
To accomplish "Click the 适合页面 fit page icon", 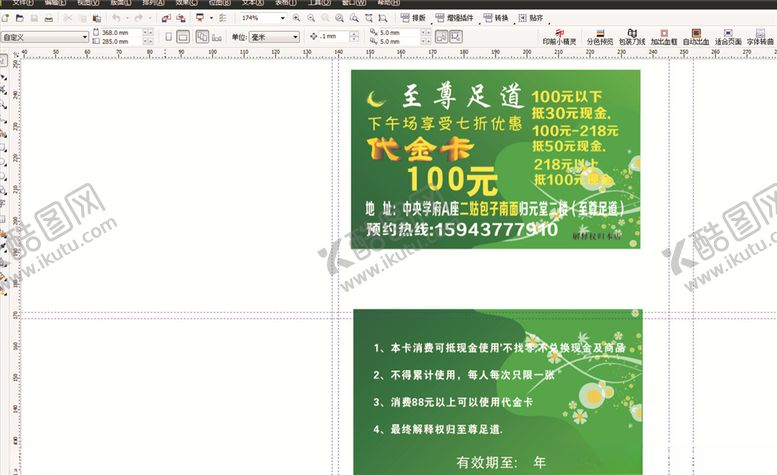I will click(x=728, y=37).
